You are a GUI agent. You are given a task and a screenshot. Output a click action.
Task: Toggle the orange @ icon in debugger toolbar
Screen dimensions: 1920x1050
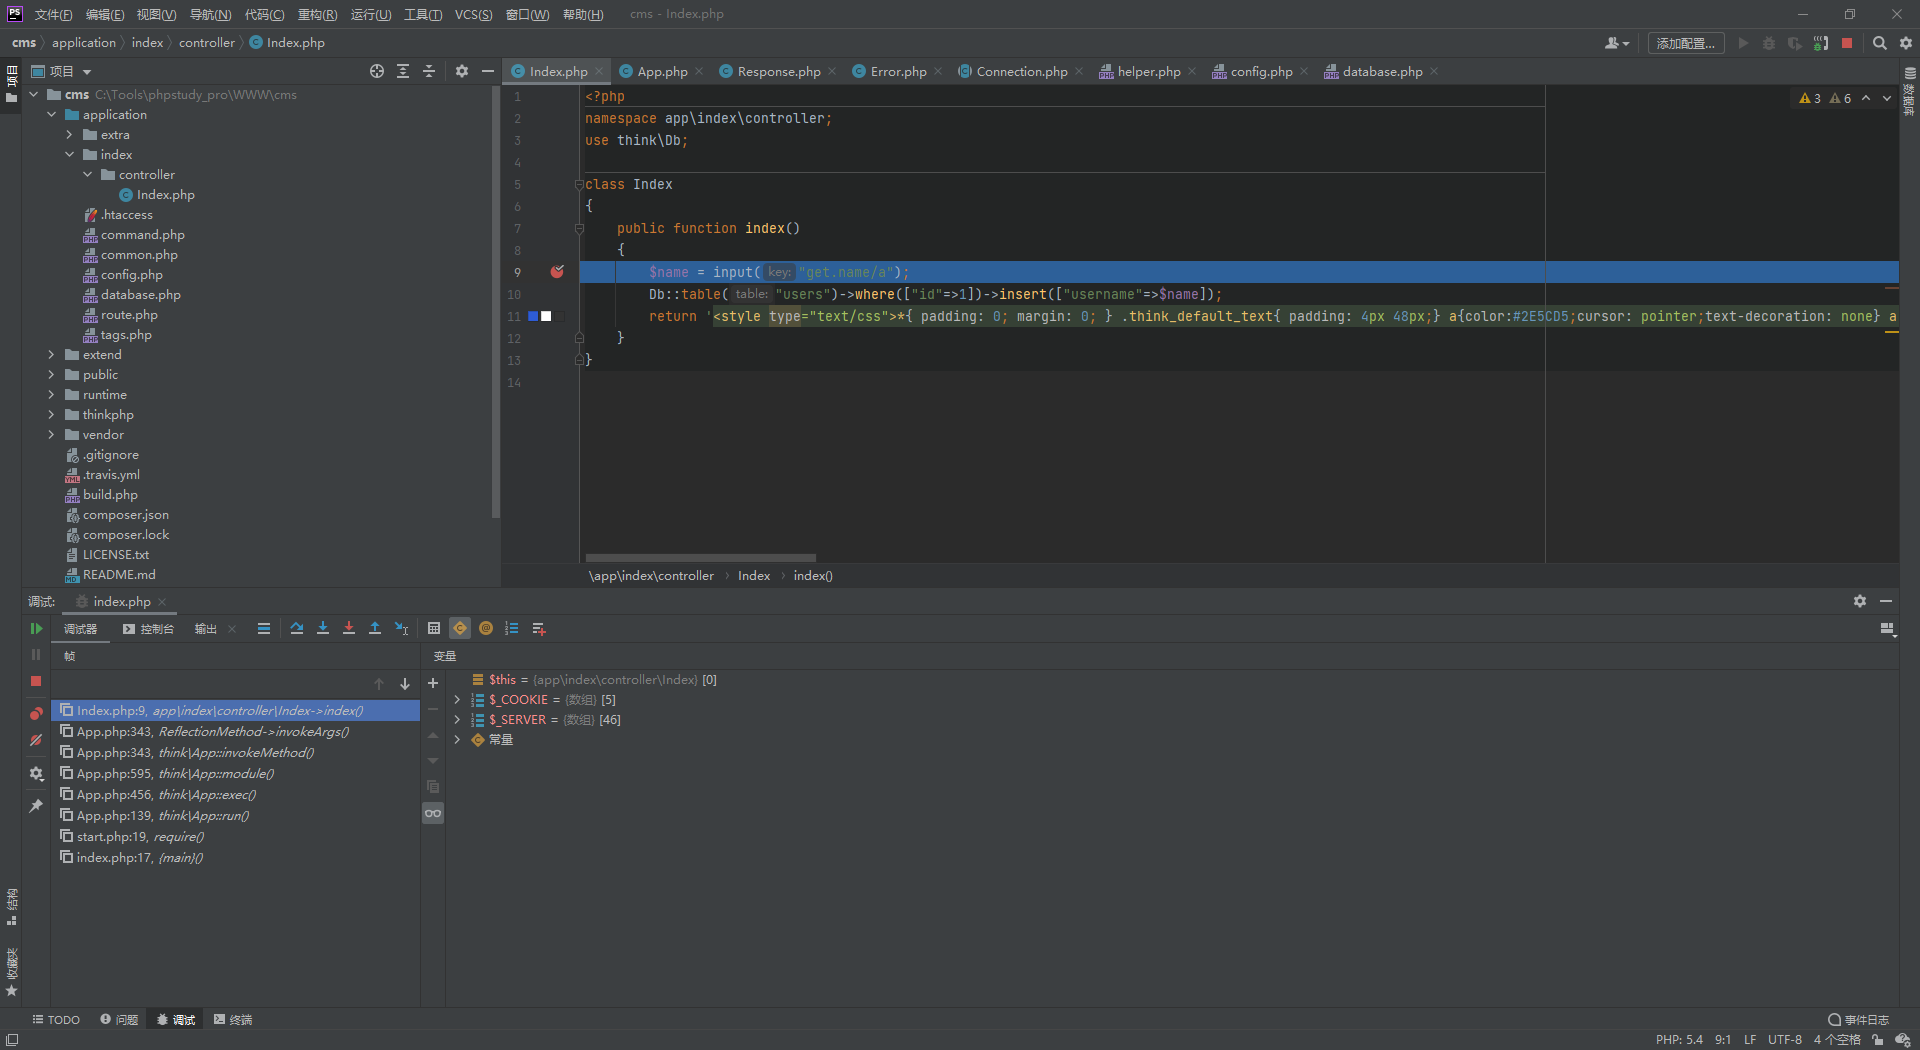[x=486, y=629]
